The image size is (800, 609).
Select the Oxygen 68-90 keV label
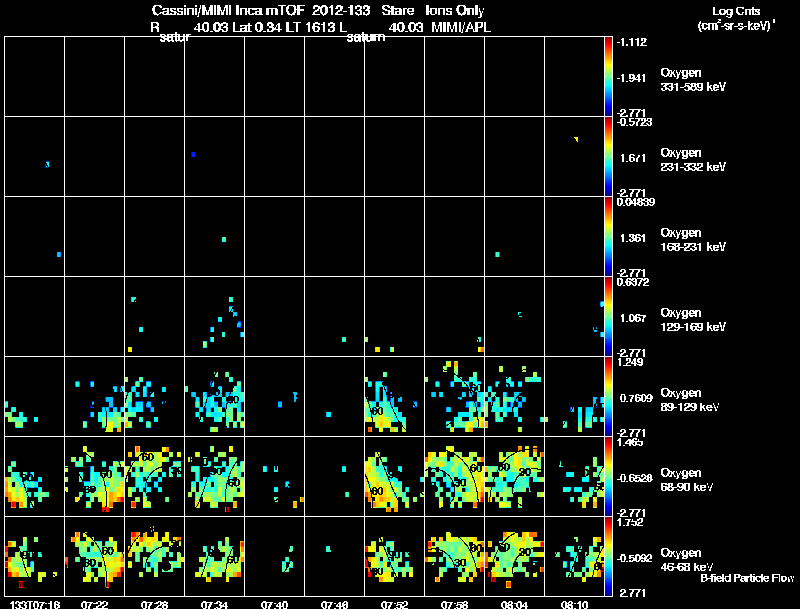(687, 480)
